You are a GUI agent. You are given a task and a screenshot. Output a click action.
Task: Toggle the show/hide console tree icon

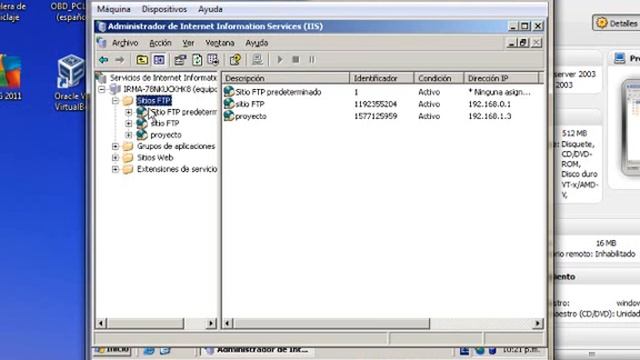pos(159,60)
